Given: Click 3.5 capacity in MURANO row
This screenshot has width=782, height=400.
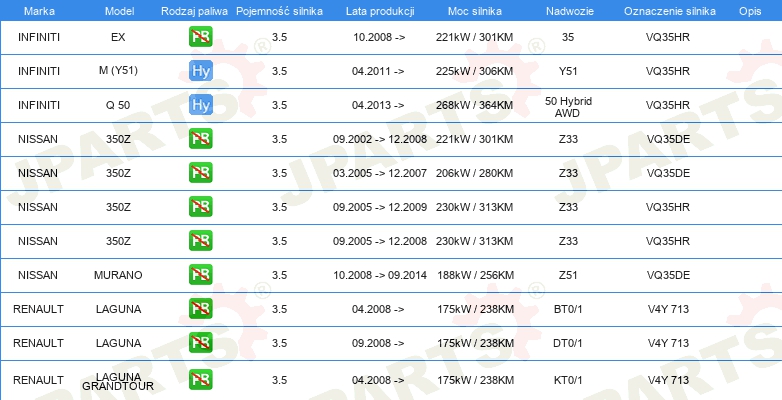Looking at the screenshot, I should [279, 275].
